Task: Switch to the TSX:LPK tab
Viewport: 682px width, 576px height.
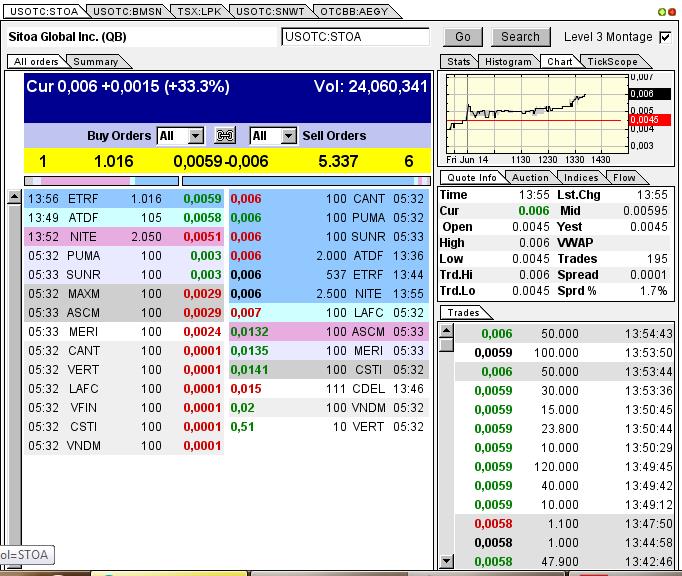Action: (x=199, y=11)
